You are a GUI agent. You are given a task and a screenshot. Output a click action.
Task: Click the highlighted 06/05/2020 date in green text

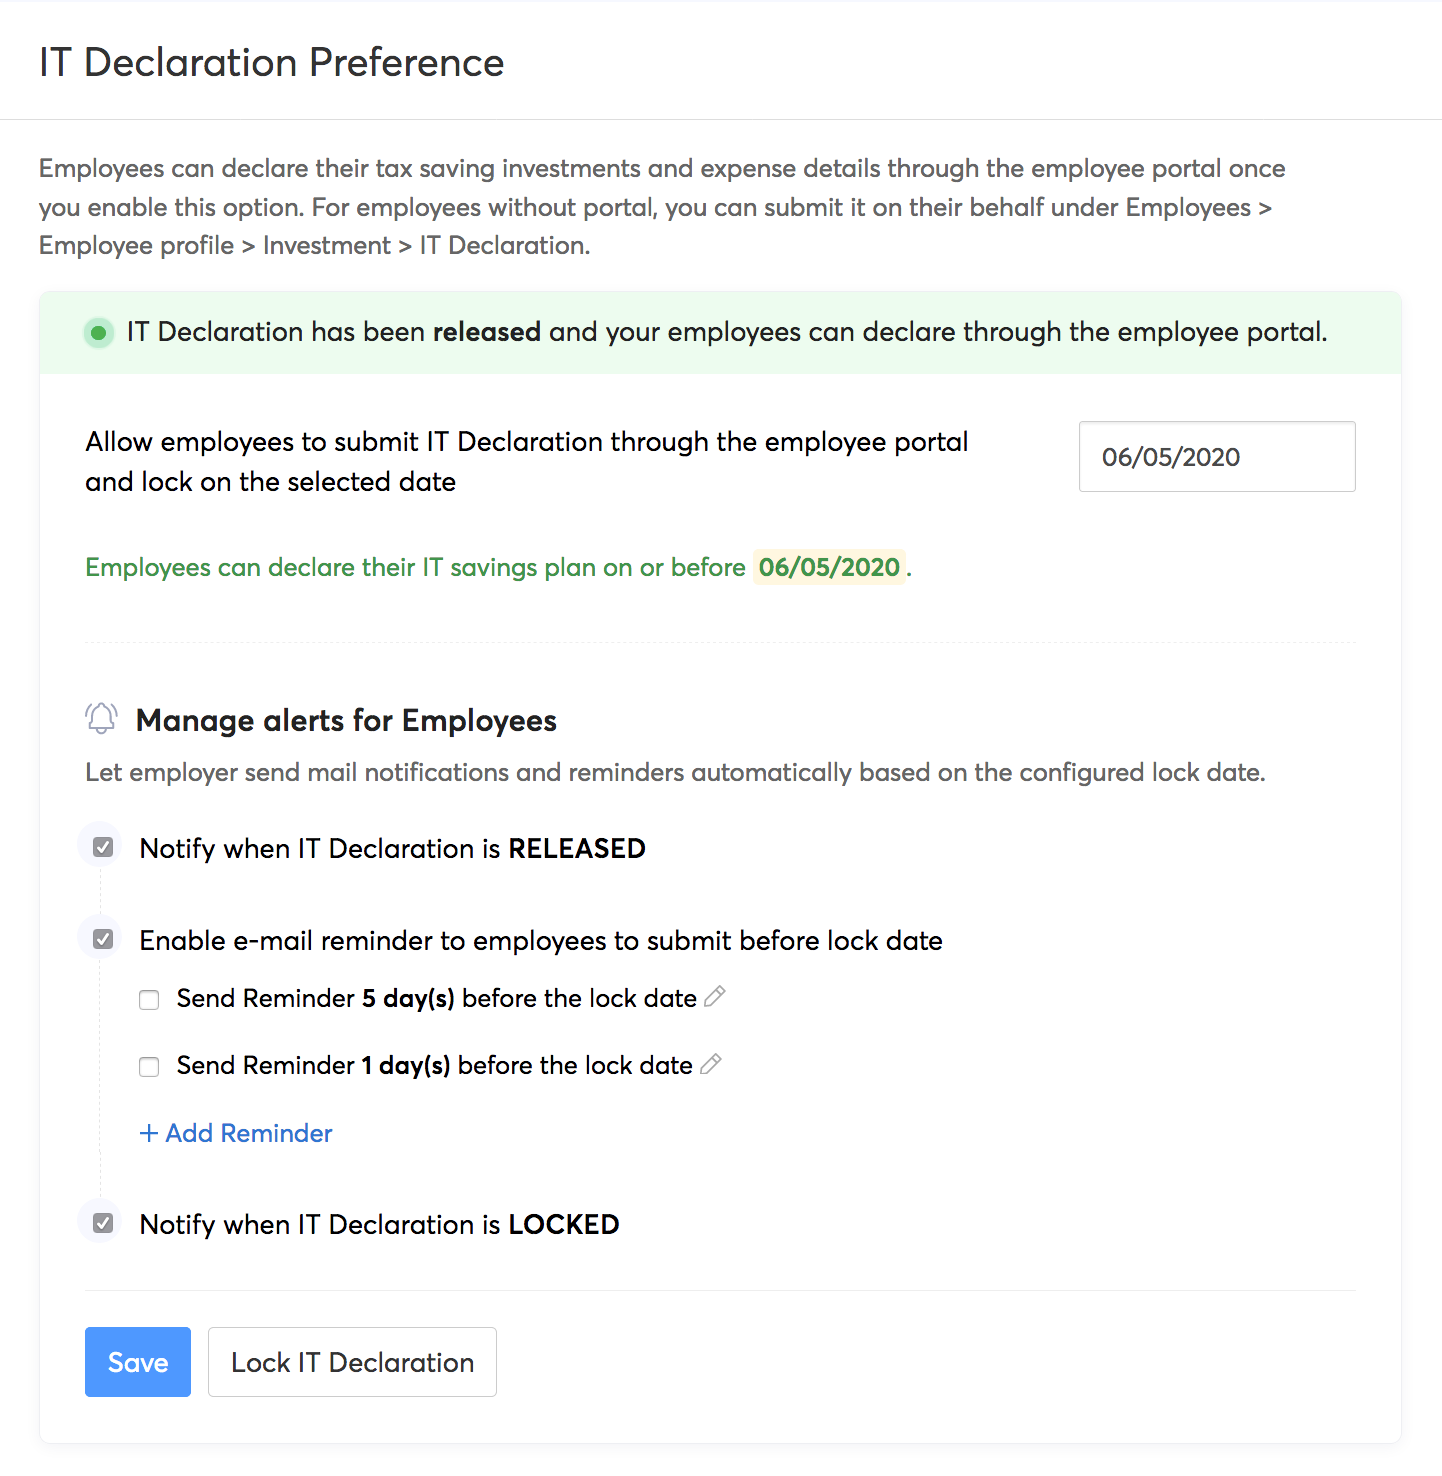click(829, 567)
